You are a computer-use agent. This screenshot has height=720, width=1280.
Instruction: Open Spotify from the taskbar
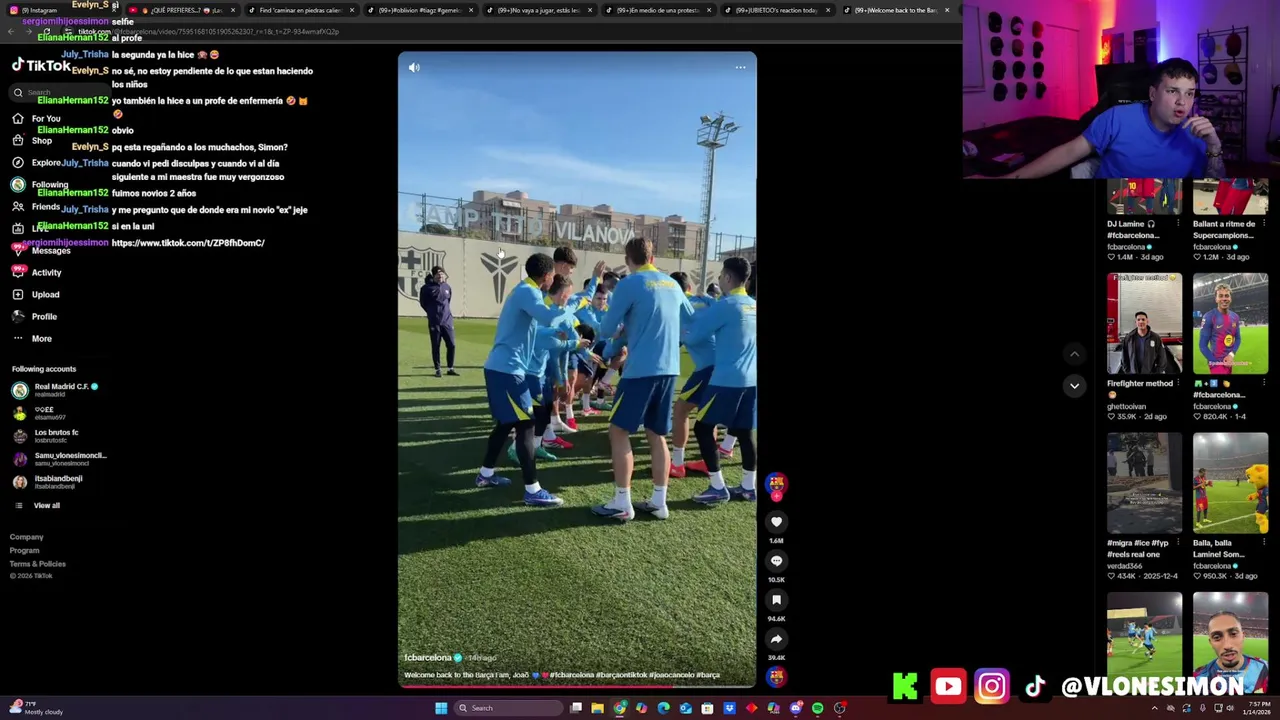pos(817,708)
